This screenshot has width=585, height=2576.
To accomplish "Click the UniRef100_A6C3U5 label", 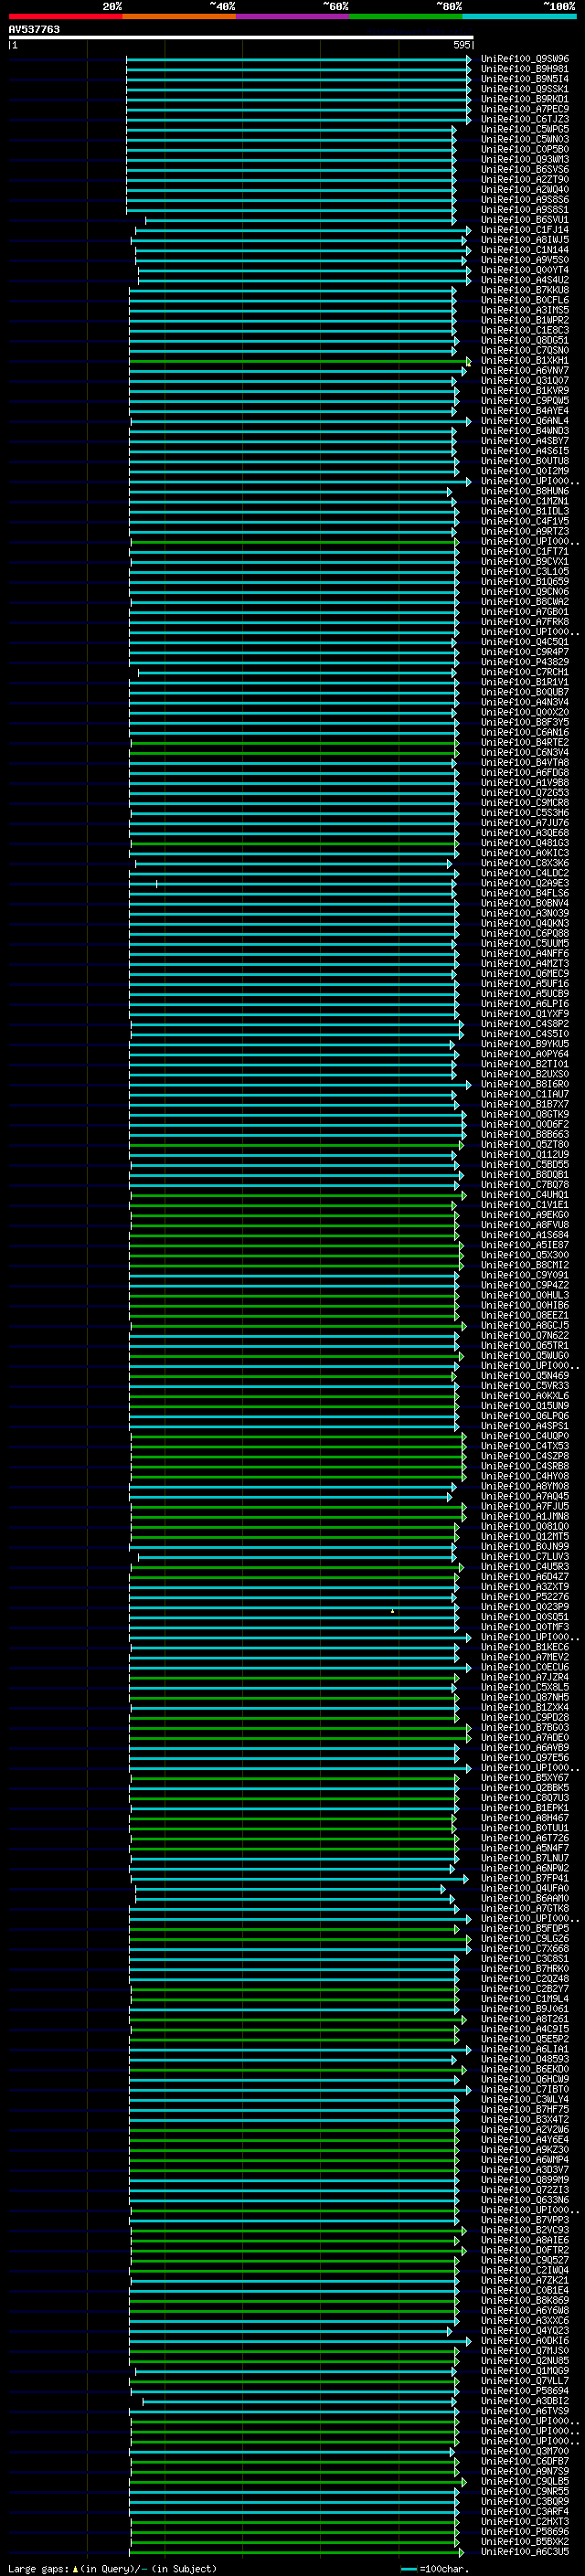I will 525,2552.
